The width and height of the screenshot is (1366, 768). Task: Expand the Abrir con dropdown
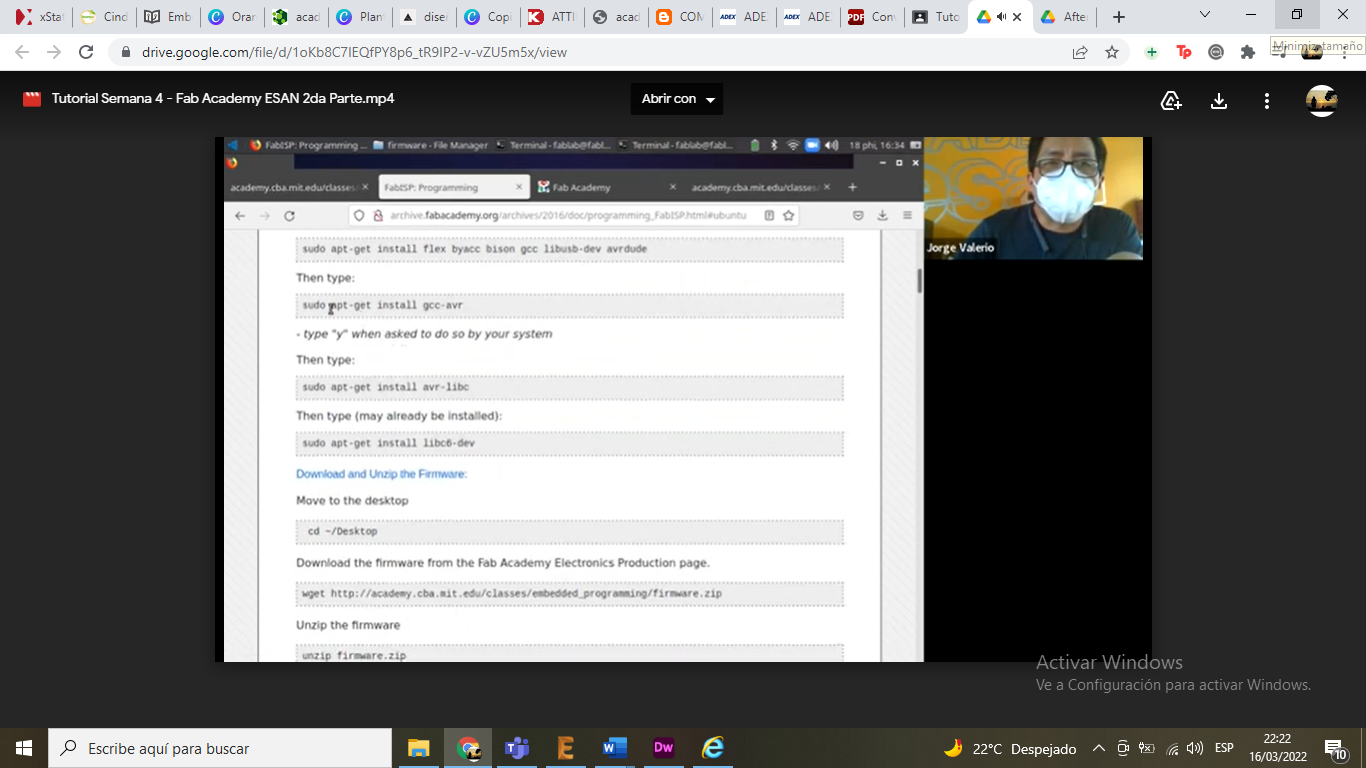pyautogui.click(x=677, y=99)
